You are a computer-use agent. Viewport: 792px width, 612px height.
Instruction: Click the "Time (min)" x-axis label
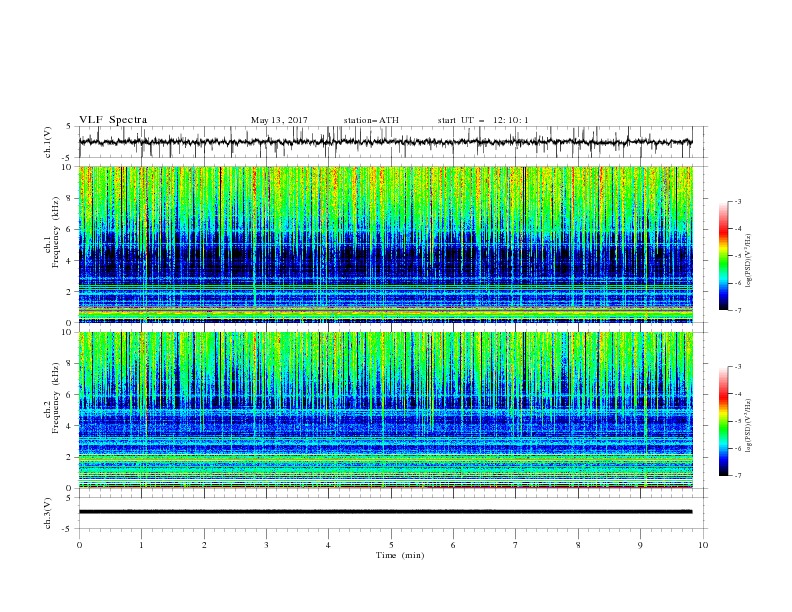click(400, 555)
